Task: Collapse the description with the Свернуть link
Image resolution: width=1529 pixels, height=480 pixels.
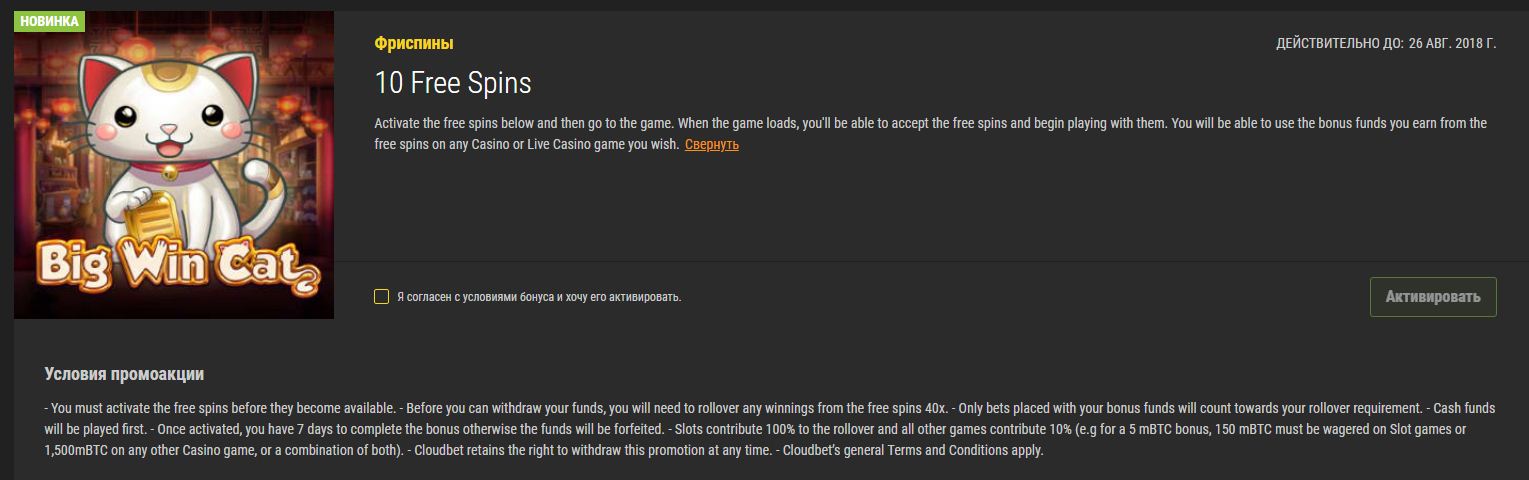Action: pos(711,145)
